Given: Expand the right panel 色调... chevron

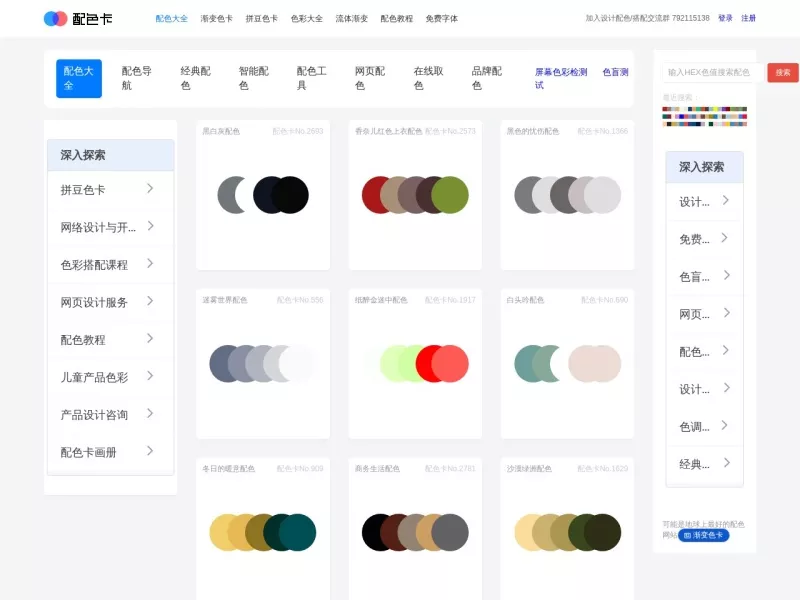Looking at the screenshot, I should point(725,426).
